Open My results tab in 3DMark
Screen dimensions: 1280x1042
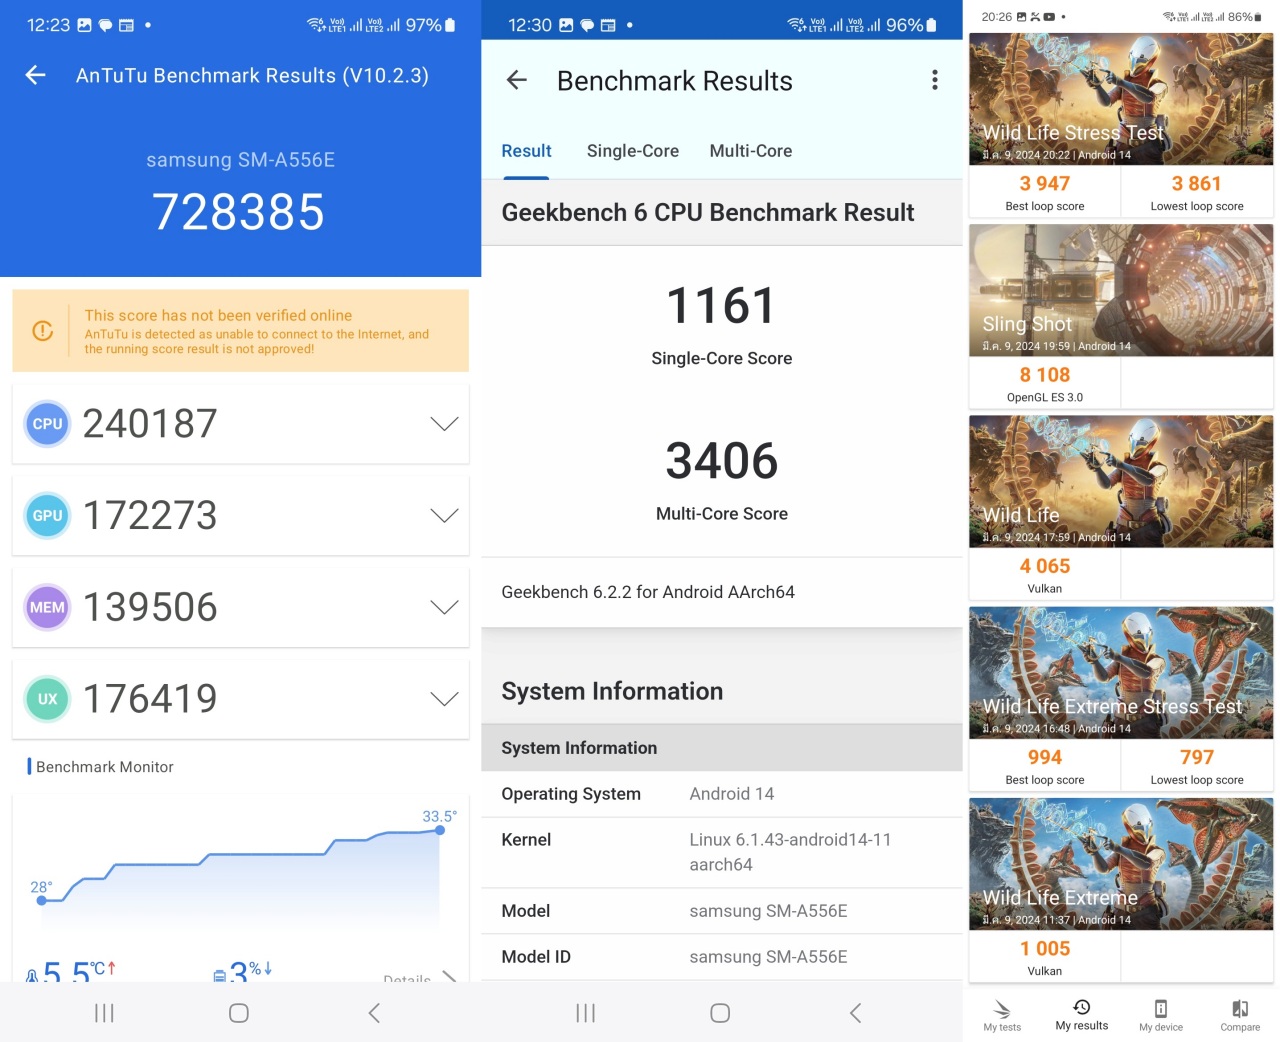pos(1082,1015)
